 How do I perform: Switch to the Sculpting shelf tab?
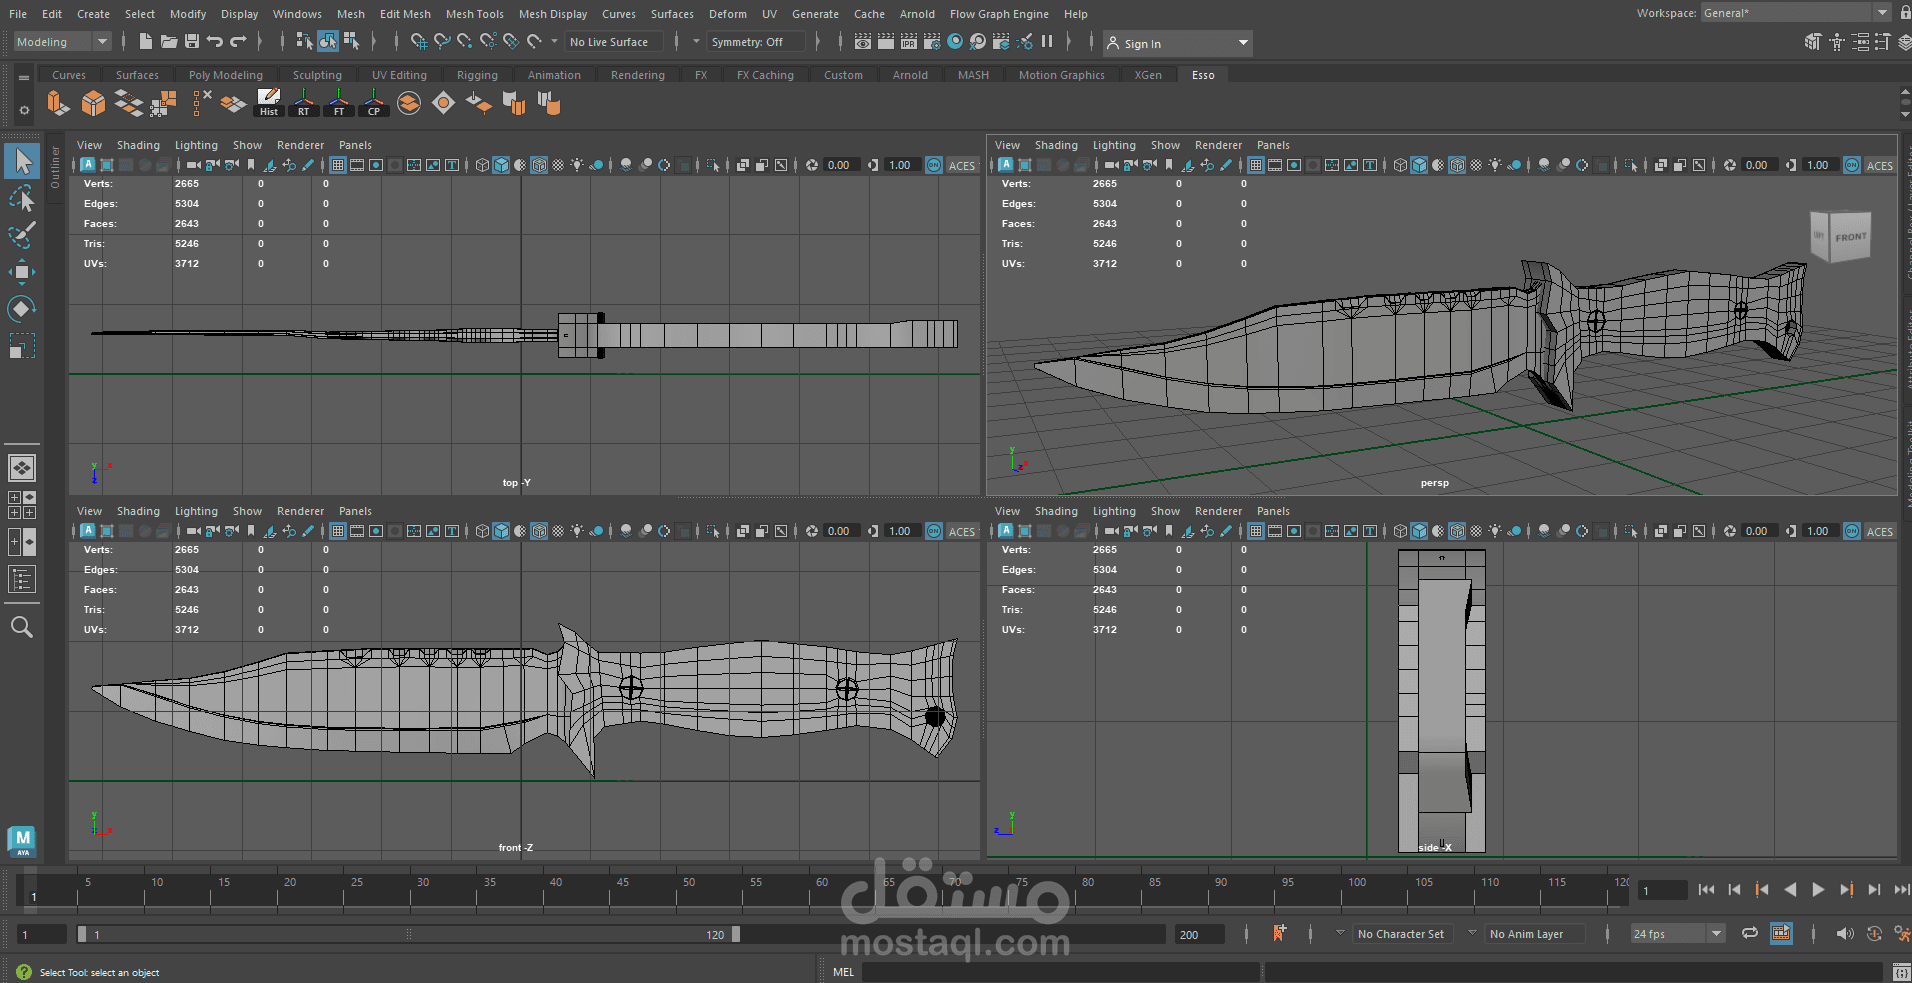pyautogui.click(x=317, y=74)
